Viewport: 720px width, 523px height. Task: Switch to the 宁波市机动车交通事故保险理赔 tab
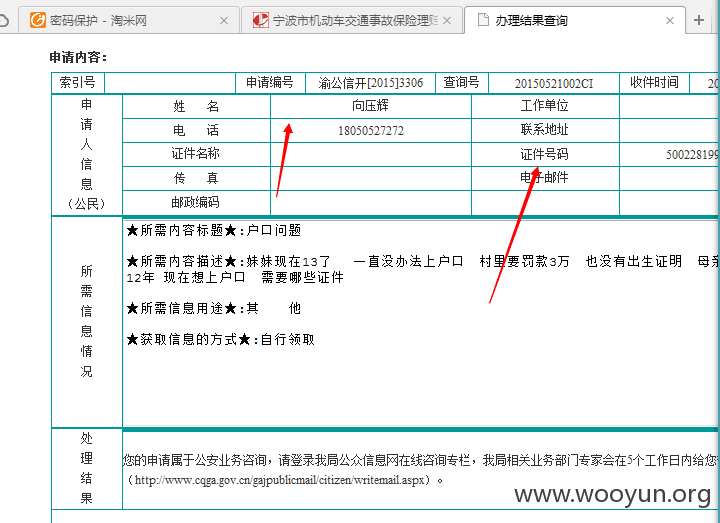point(352,20)
